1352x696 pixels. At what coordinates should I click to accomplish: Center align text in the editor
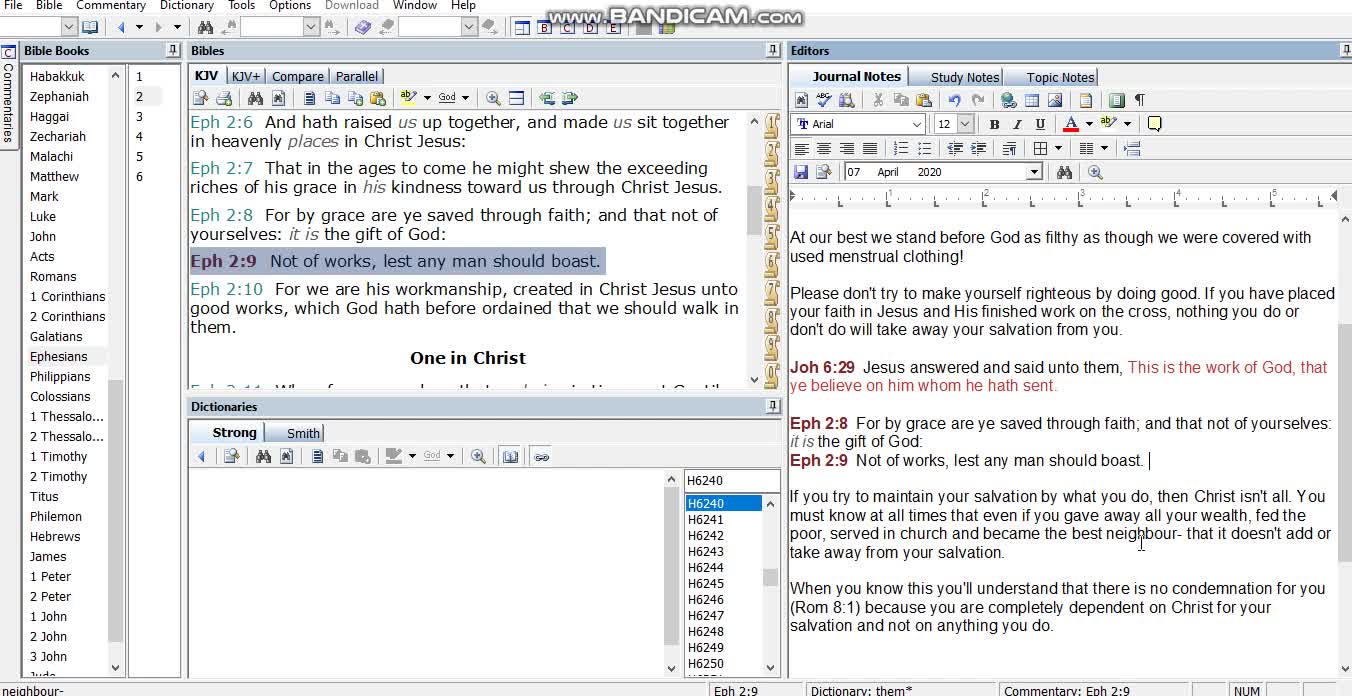(824, 148)
